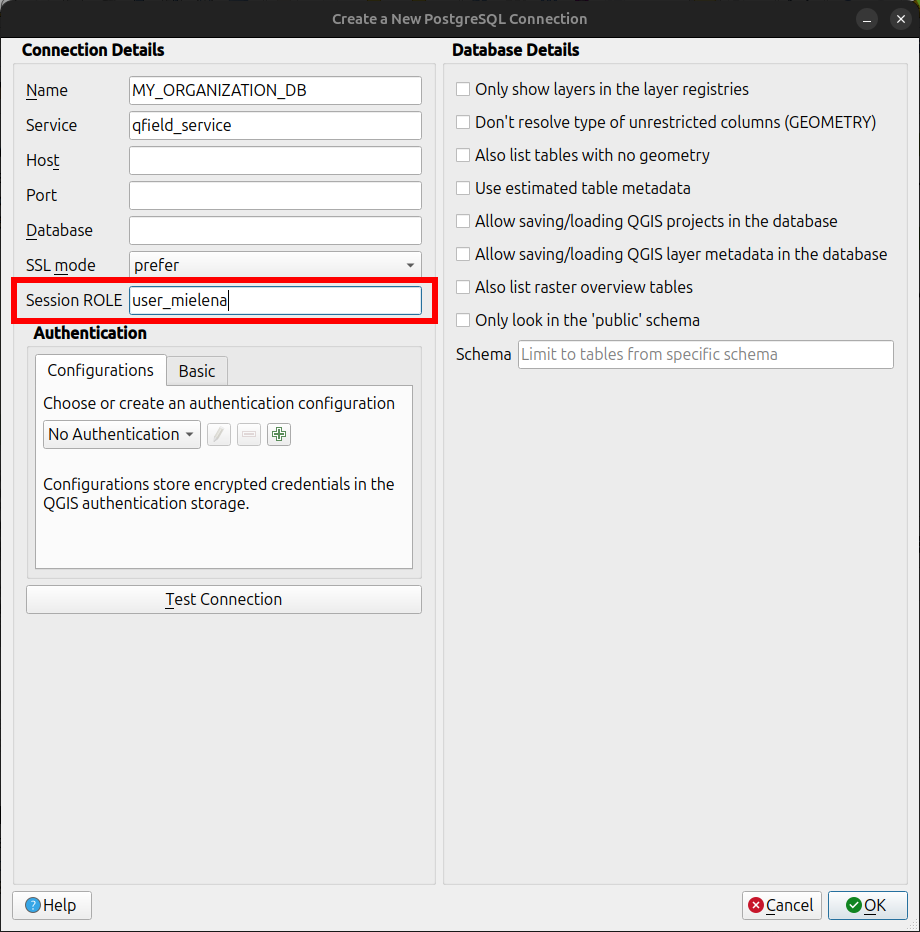This screenshot has height=932, width=920.
Task: Enable 'Also list tables with no geometry'
Action: 462,155
